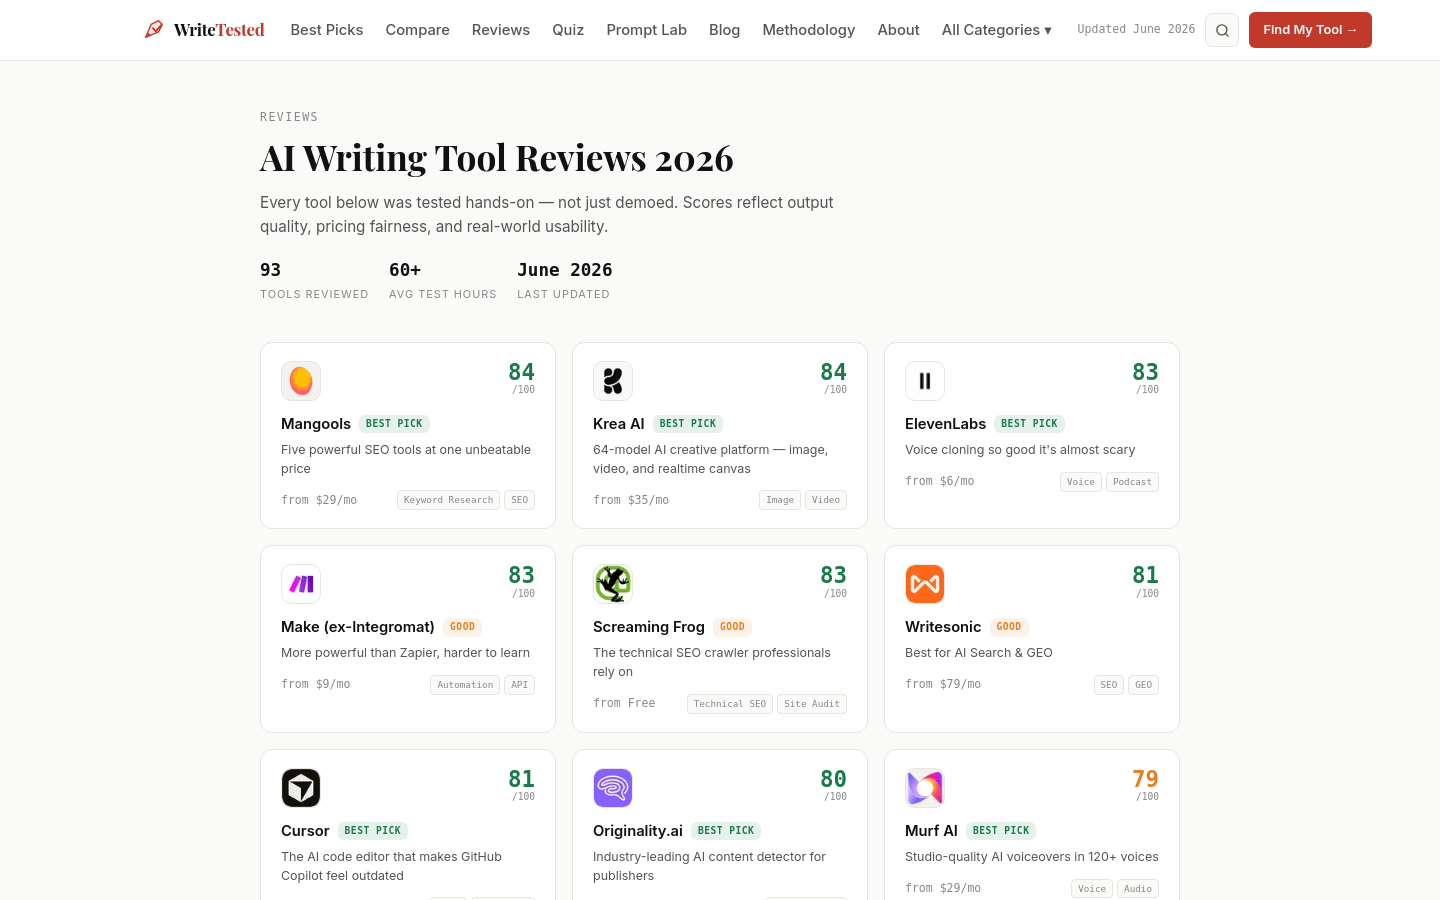Open the Writesonic review title

point(943,627)
